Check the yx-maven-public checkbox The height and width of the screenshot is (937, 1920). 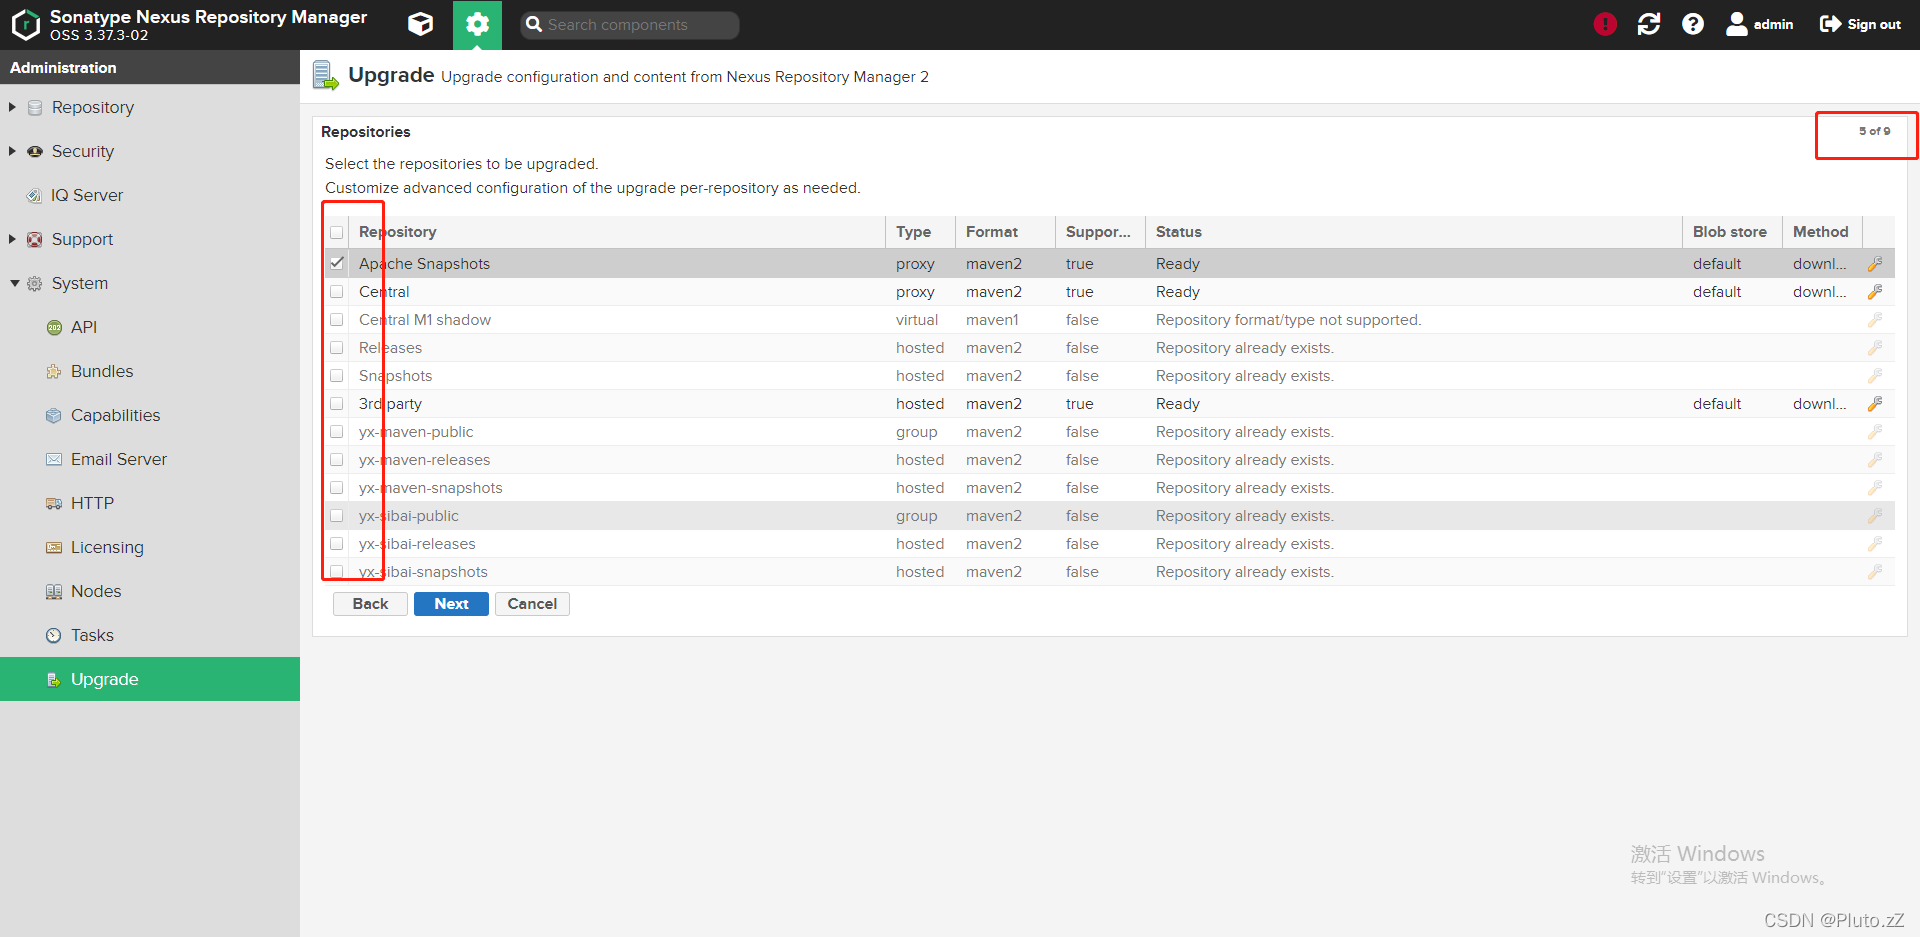point(337,432)
